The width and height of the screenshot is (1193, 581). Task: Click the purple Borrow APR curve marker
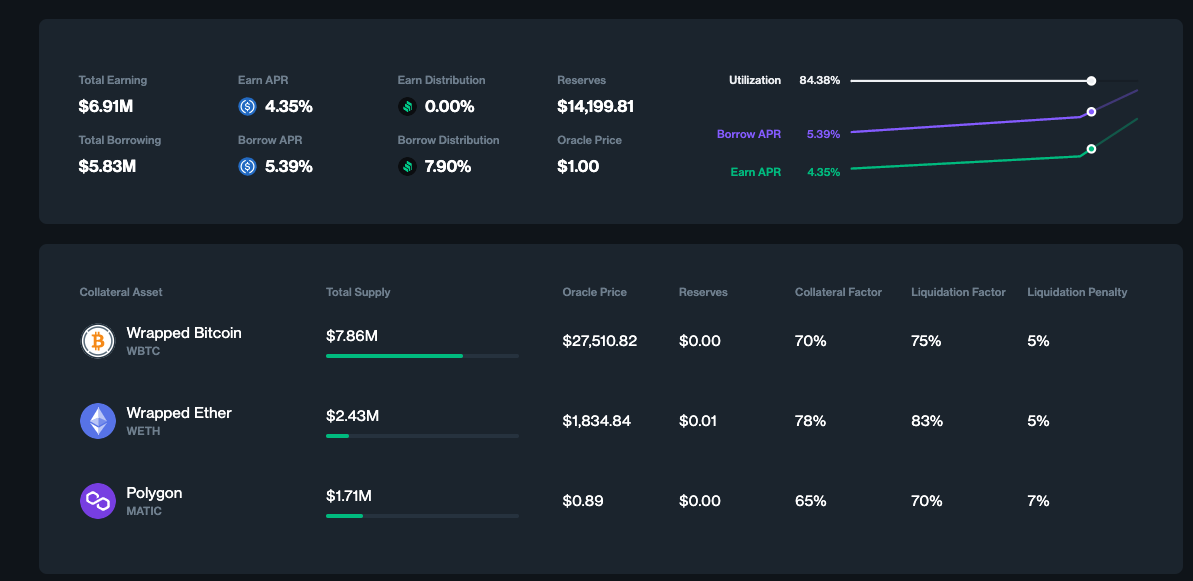(x=1091, y=112)
